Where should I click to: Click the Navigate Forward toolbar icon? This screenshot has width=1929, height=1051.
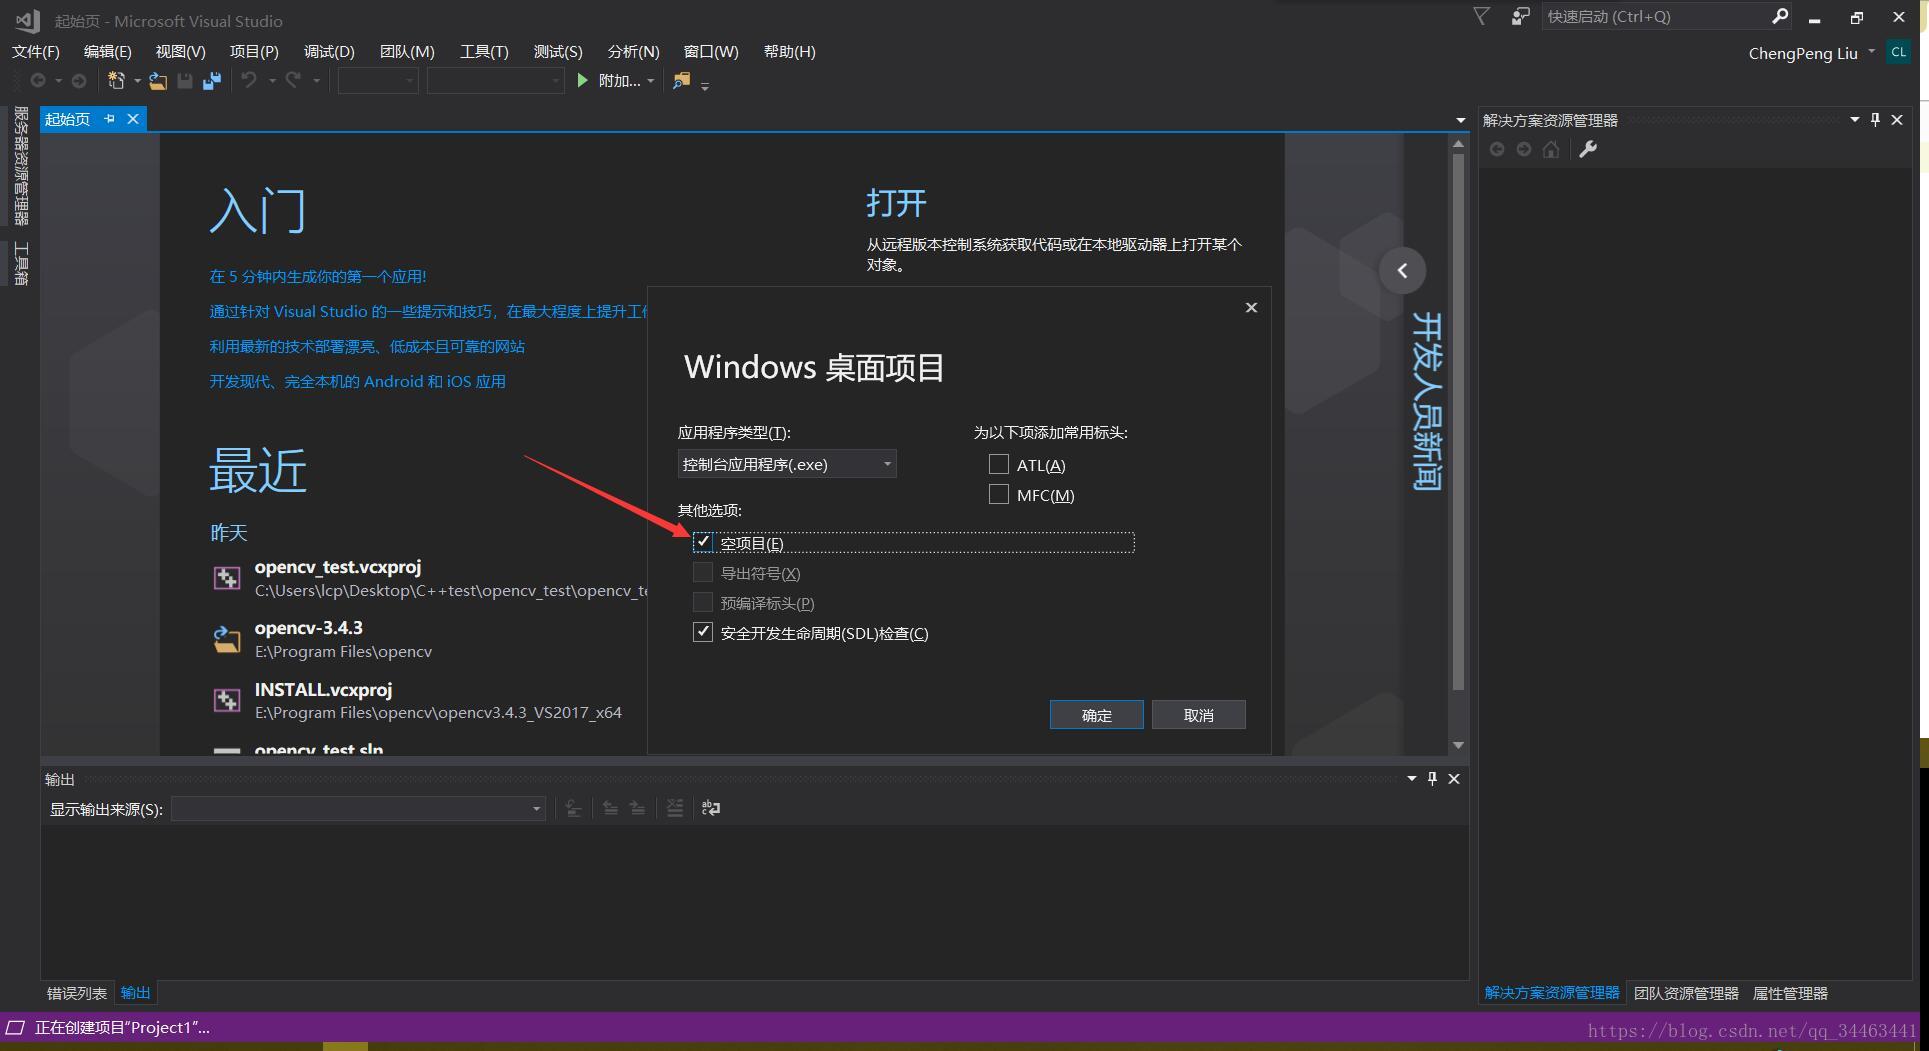click(79, 80)
